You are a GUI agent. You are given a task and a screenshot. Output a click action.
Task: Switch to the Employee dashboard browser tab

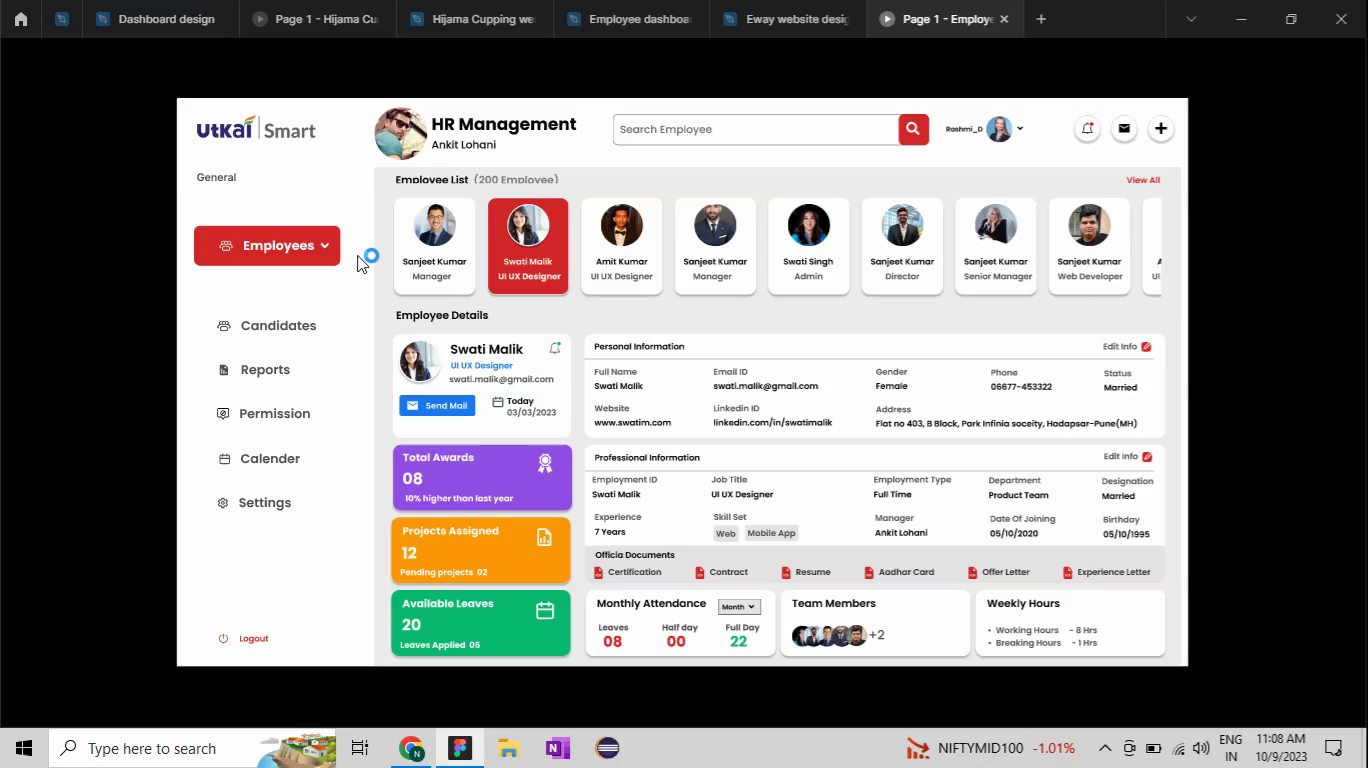(628, 18)
